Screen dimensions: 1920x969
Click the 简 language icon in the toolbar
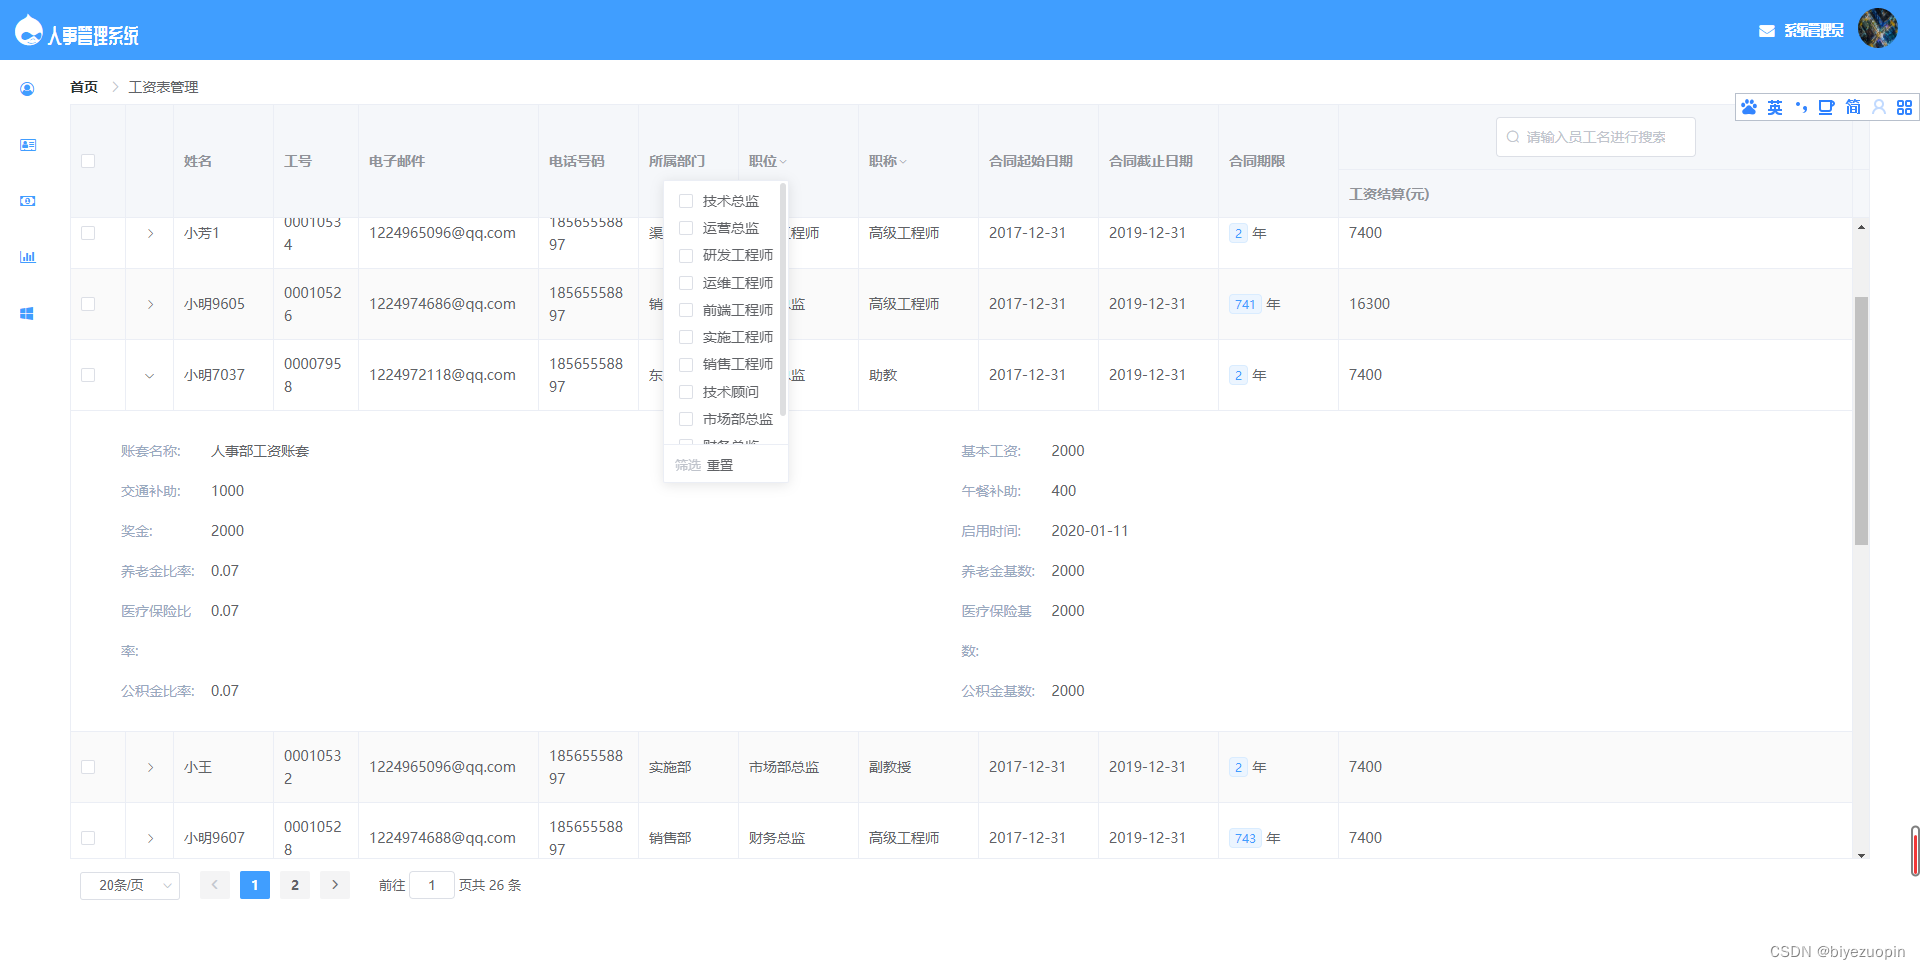1852,107
